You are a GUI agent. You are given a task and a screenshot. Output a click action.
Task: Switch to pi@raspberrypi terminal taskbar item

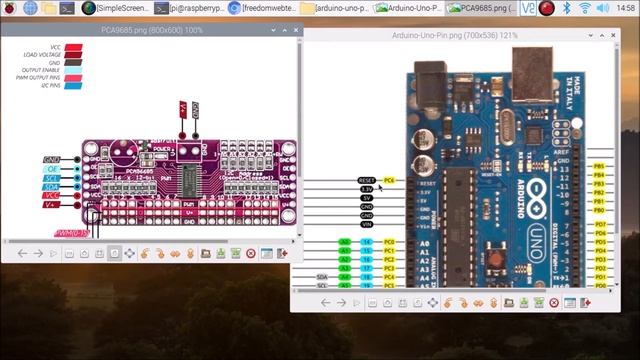(189, 8)
